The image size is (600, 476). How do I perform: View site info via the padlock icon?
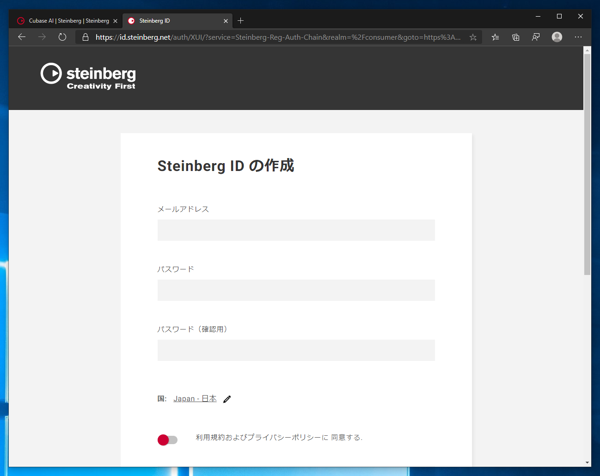point(85,37)
